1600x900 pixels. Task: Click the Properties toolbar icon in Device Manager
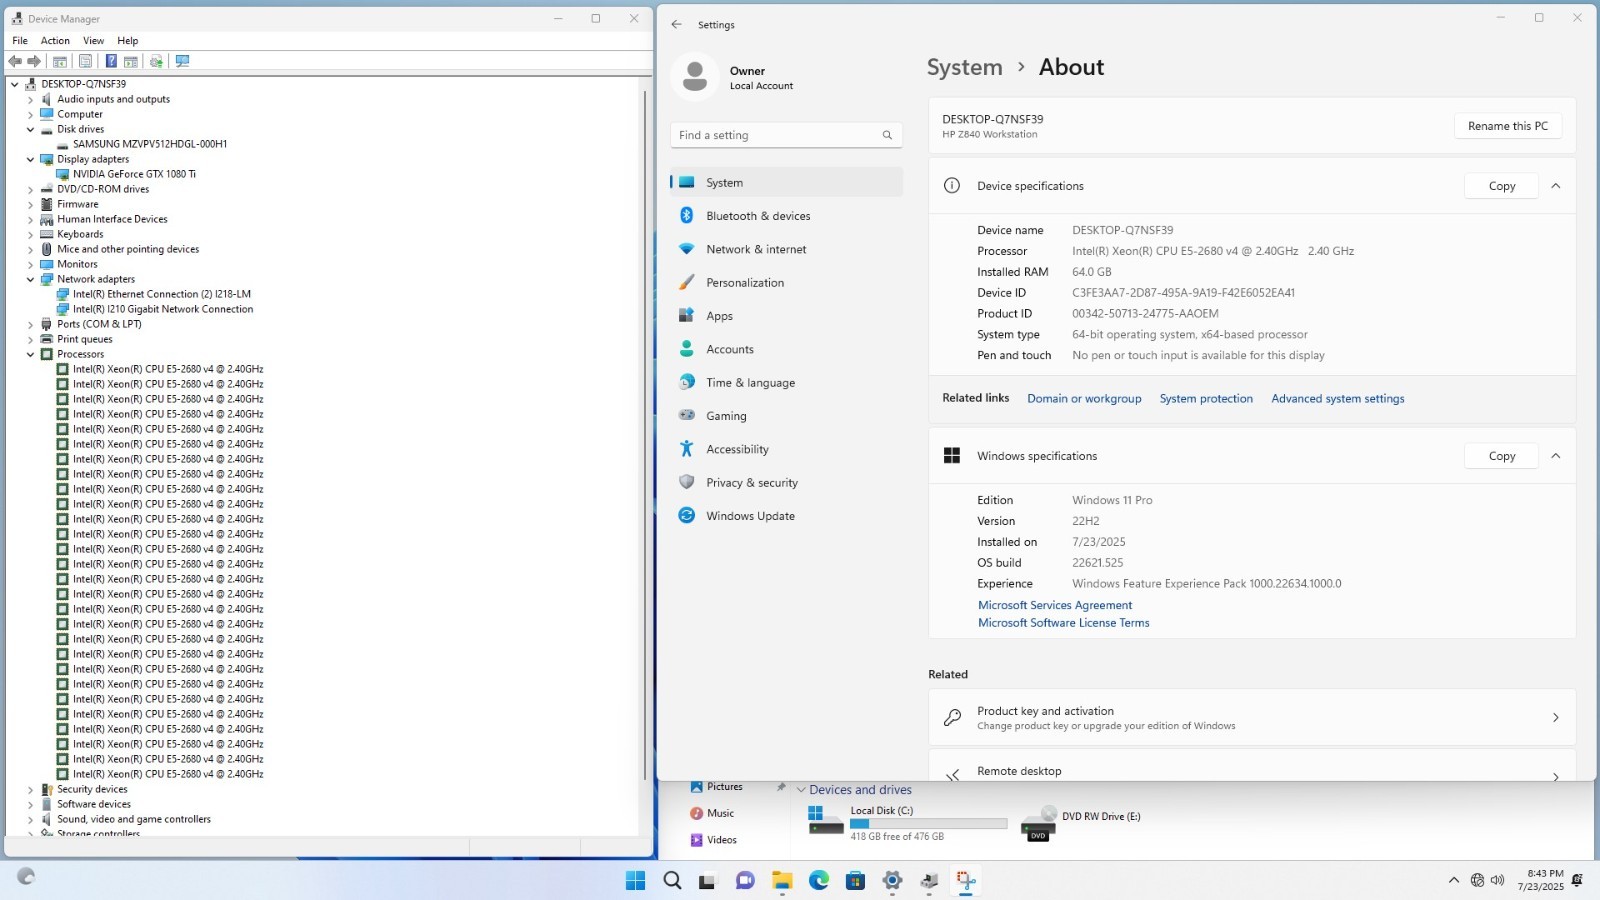point(85,61)
